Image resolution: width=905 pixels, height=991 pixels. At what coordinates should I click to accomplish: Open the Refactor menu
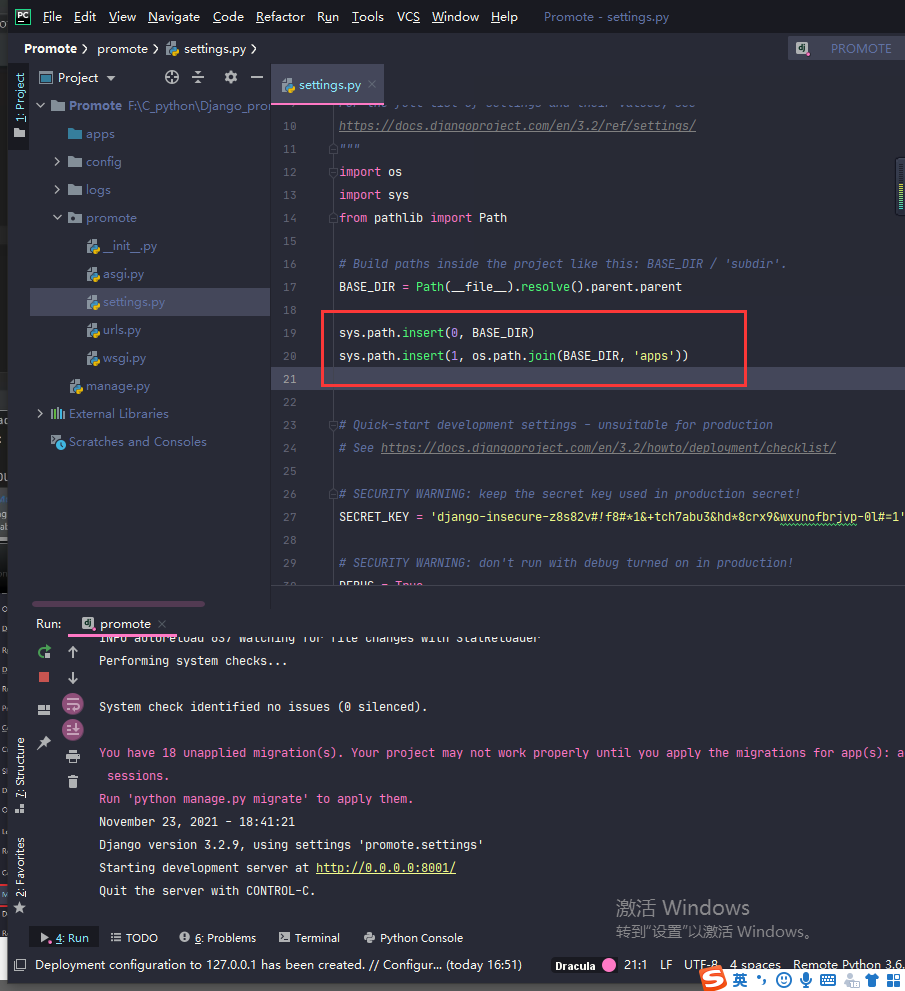(x=280, y=17)
